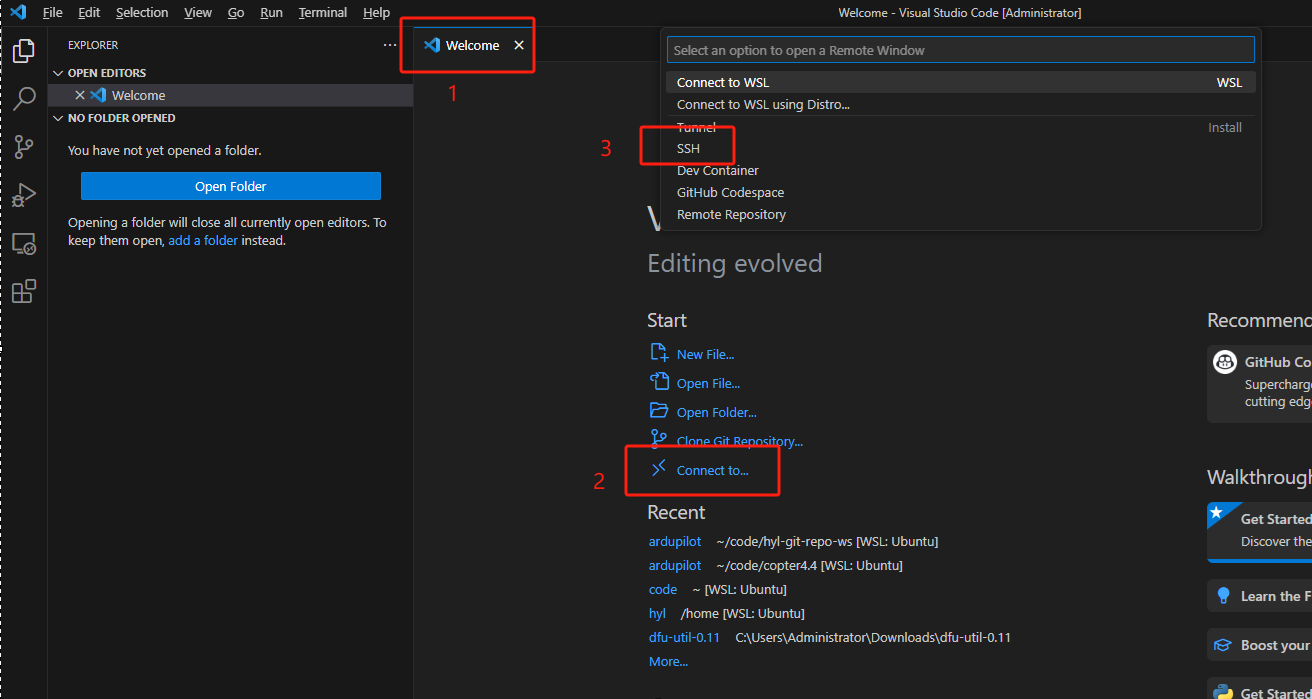Open the Selection menu
The height and width of the screenshot is (699, 1312).
coord(142,12)
